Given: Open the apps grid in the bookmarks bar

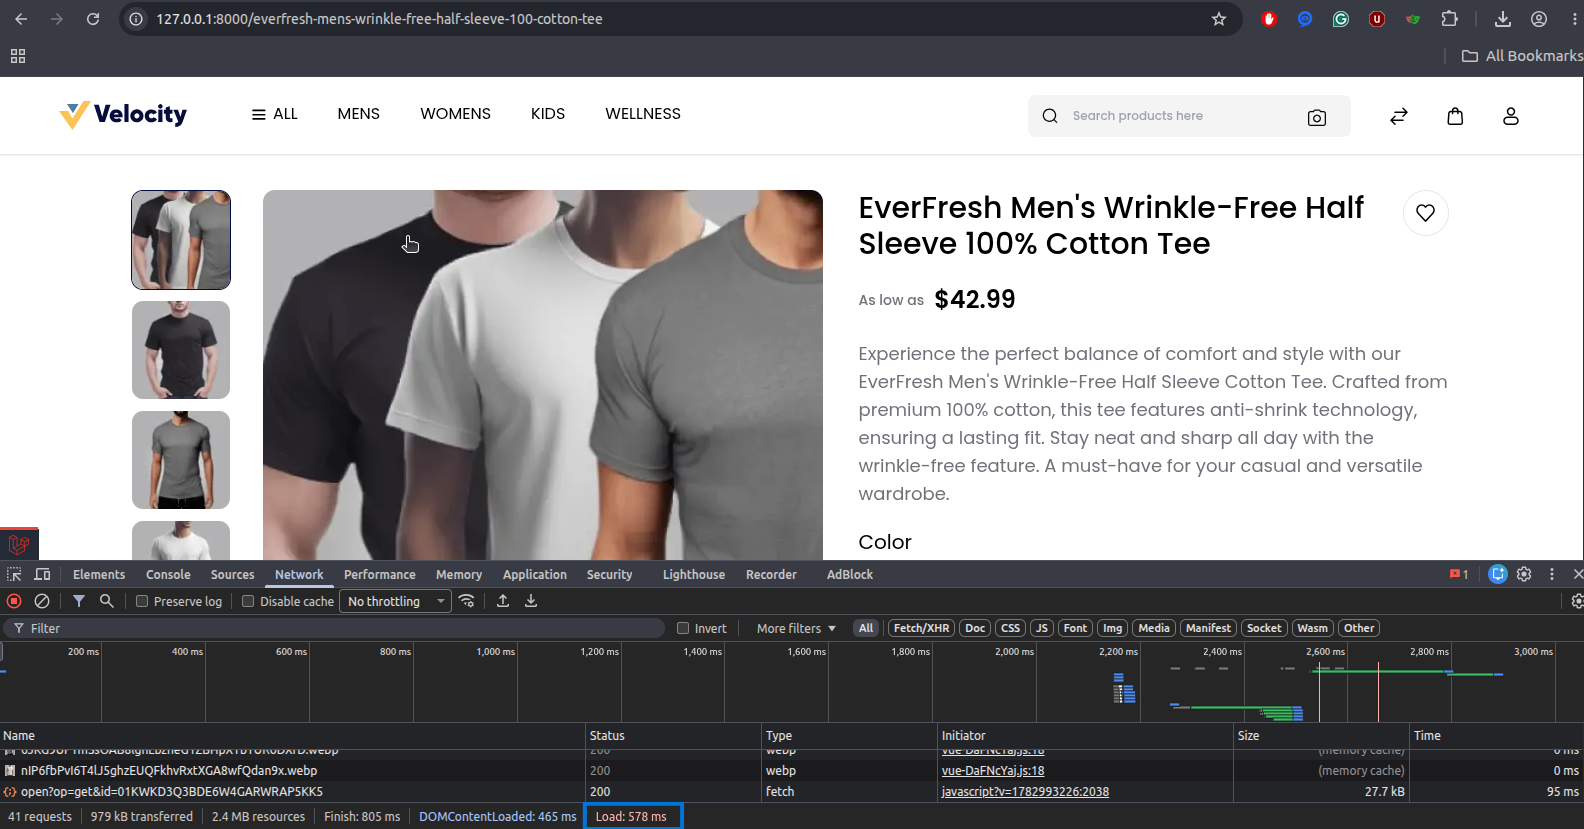Looking at the screenshot, I should click(x=18, y=56).
